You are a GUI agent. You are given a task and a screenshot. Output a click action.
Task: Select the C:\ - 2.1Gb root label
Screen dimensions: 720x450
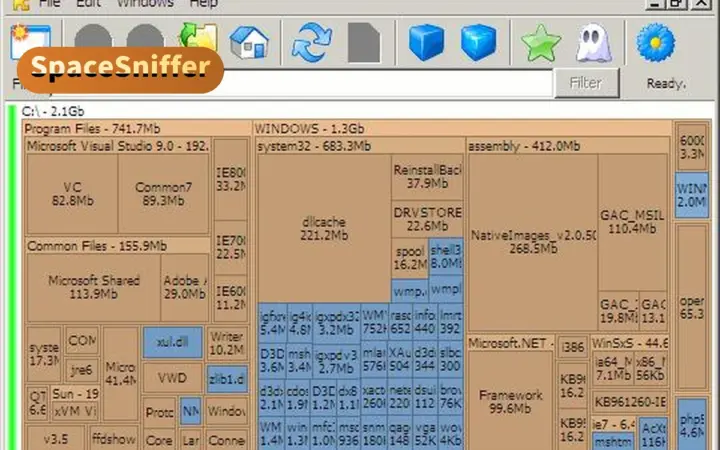pyautogui.click(x=53, y=111)
